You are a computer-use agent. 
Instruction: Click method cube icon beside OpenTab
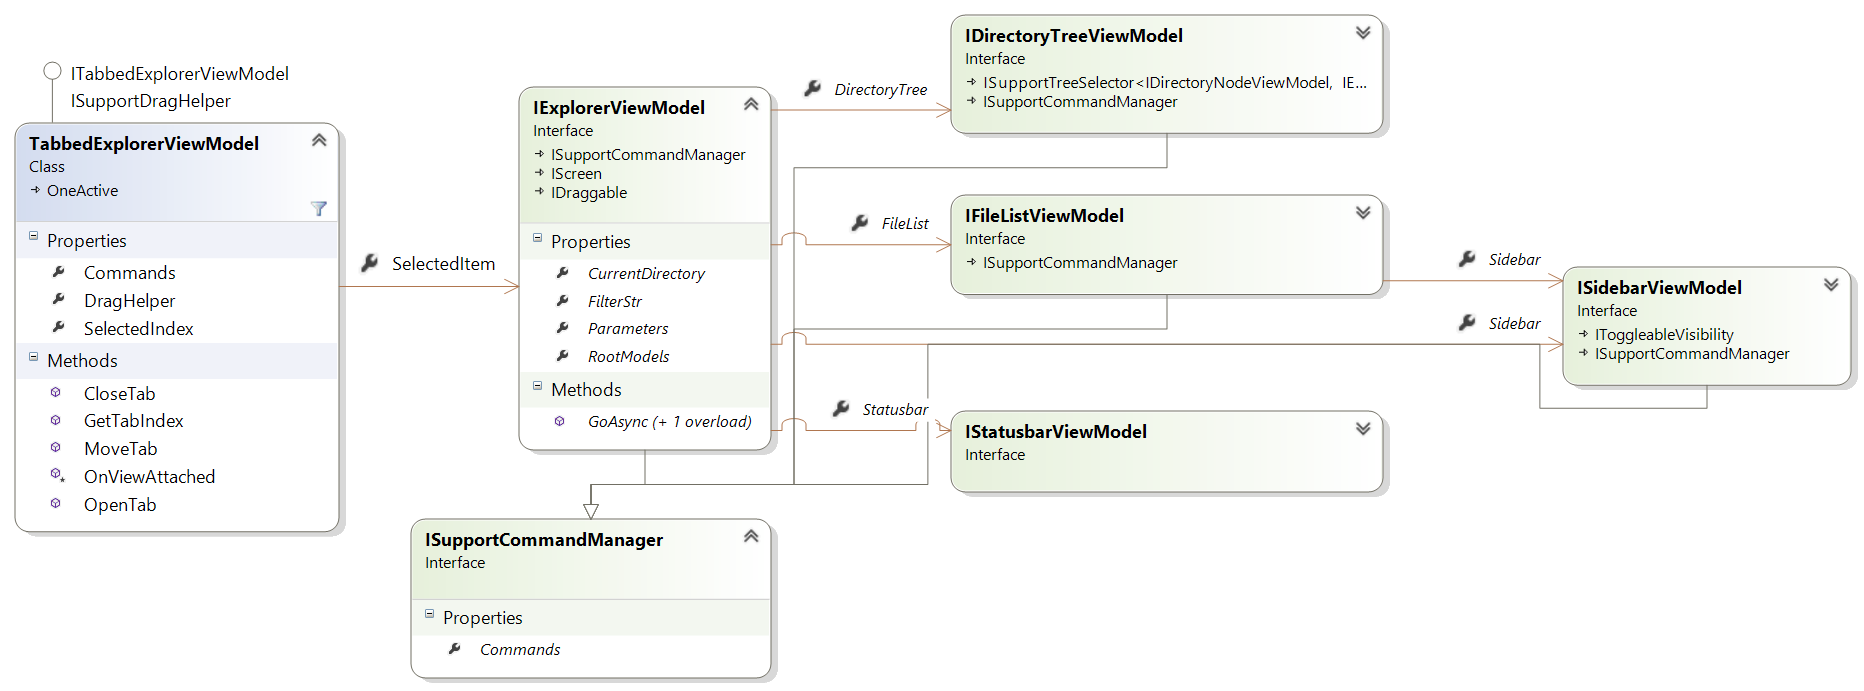(x=56, y=503)
